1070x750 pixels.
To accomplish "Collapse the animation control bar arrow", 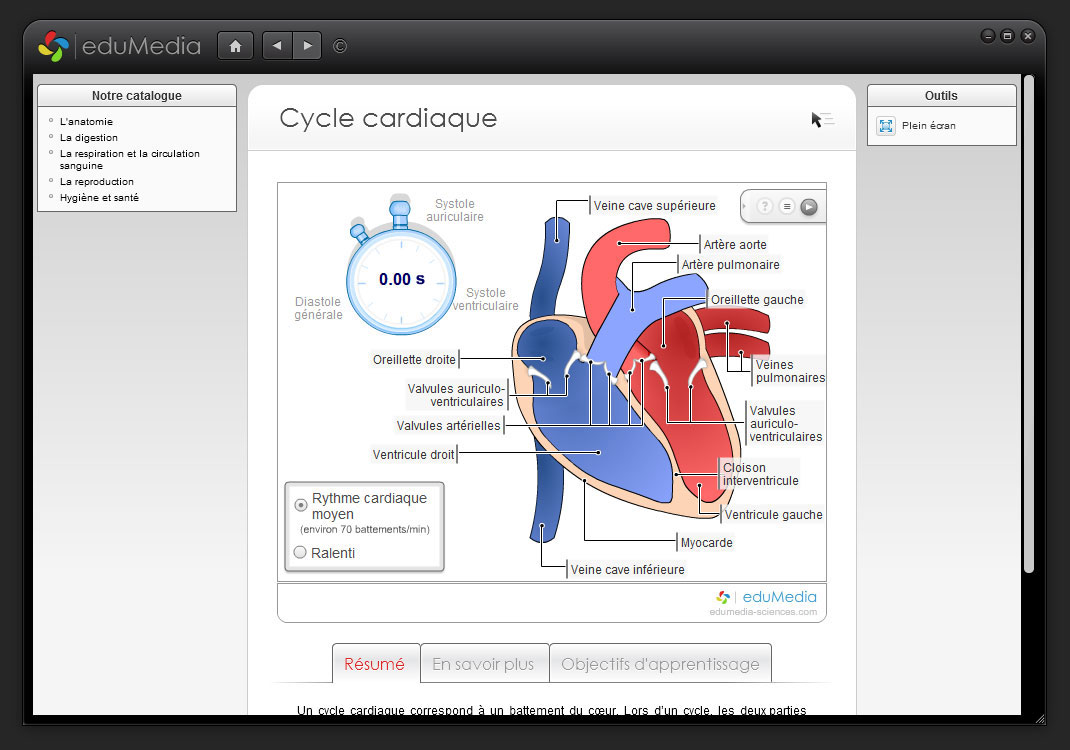I will pos(746,207).
